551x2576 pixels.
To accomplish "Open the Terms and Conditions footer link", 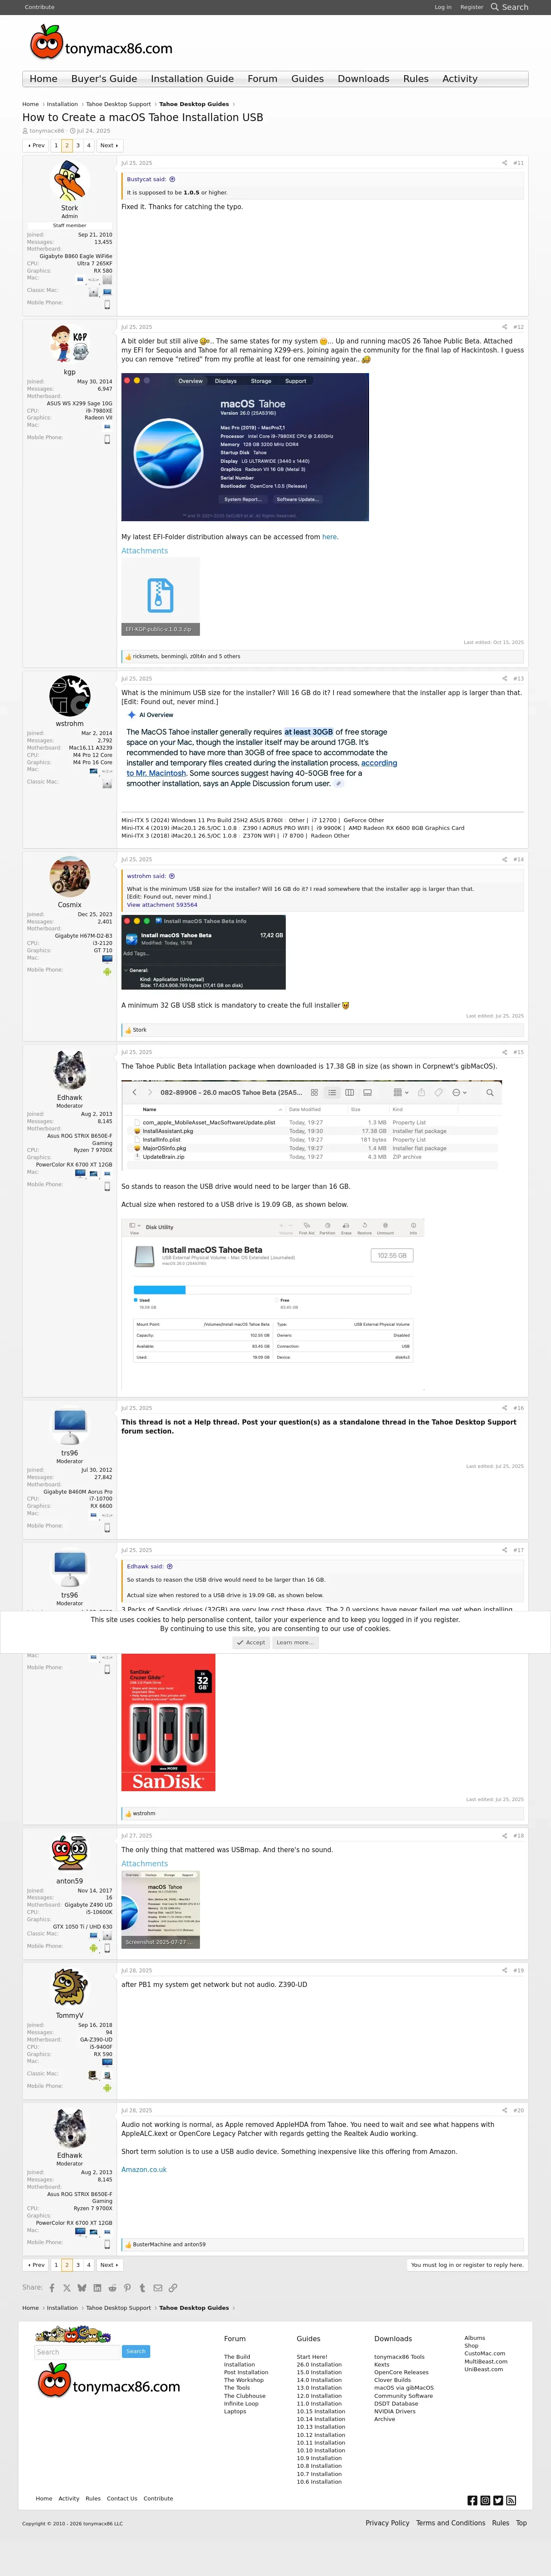I will click(450, 2523).
